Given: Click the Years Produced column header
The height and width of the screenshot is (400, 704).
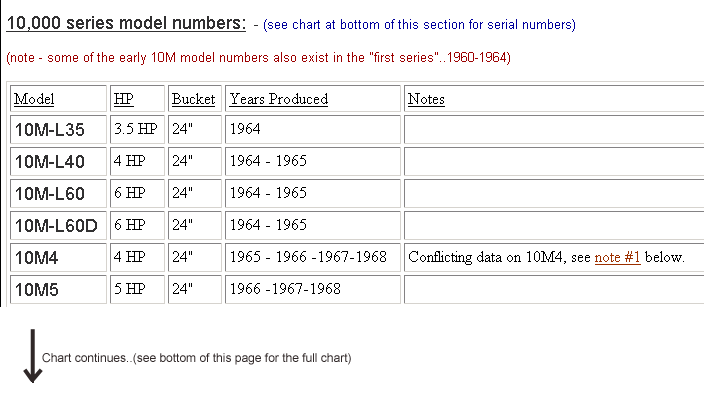Looking at the screenshot, I should click(x=279, y=99).
